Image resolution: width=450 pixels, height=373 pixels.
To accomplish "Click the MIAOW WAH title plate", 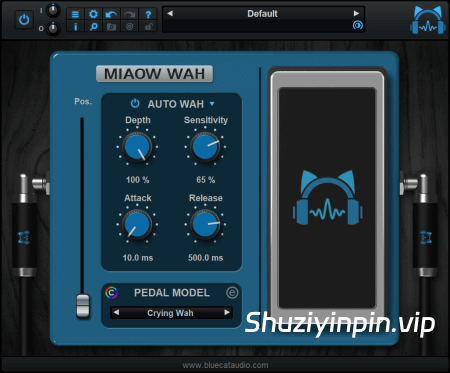I will click(x=154, y=74).
